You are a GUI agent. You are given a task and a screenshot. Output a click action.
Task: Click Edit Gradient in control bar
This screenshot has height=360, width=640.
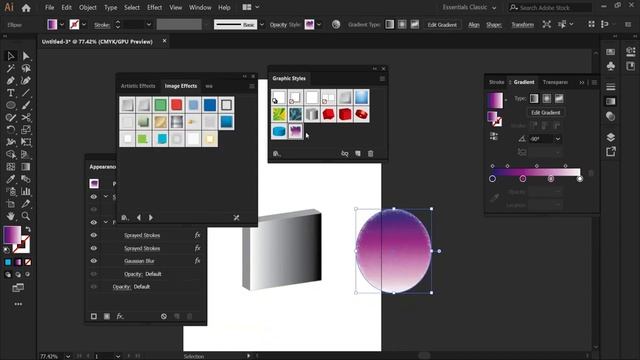(442, 24)
